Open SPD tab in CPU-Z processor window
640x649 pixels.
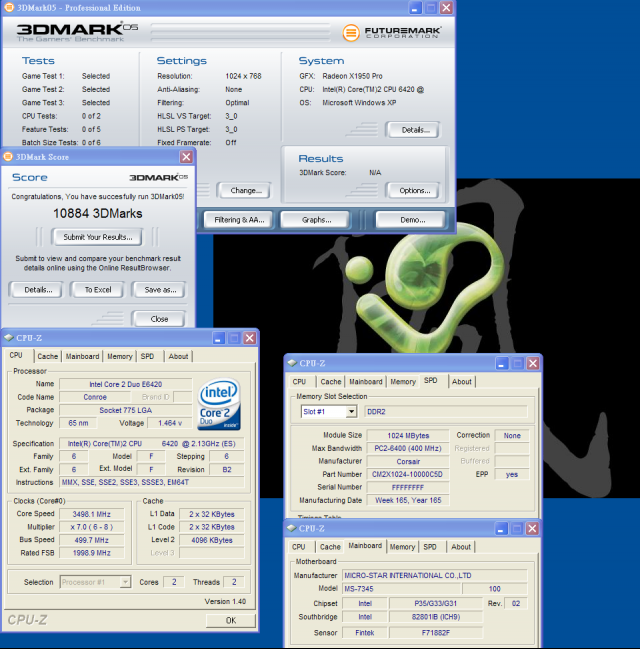click(147, 356)
